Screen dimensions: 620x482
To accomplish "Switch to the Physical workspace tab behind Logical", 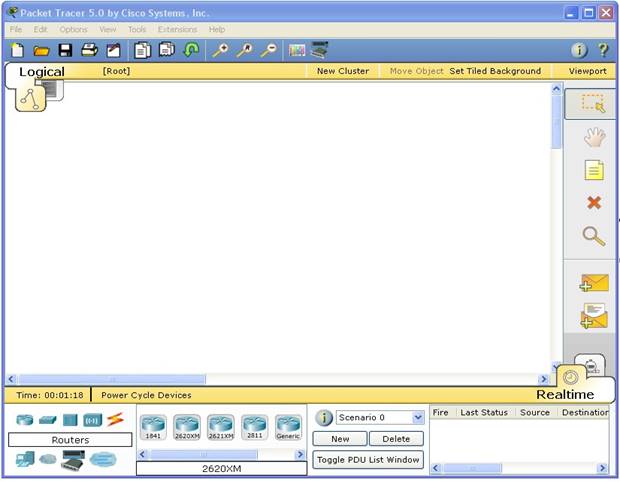I will (x=54, y=89).
